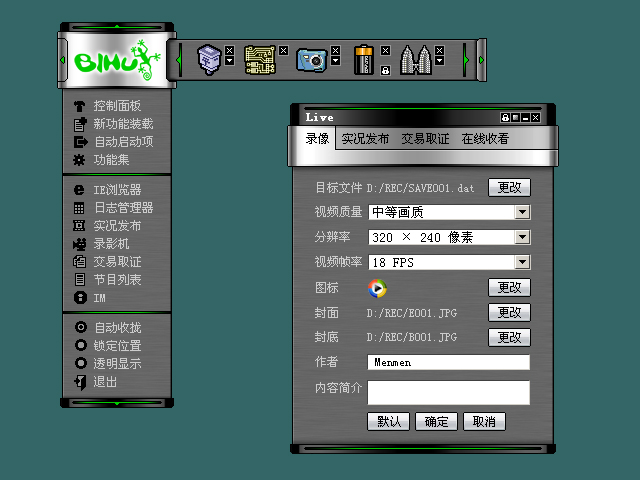
Task: Toggle the 透明显示 option
Action: (81, 363)
